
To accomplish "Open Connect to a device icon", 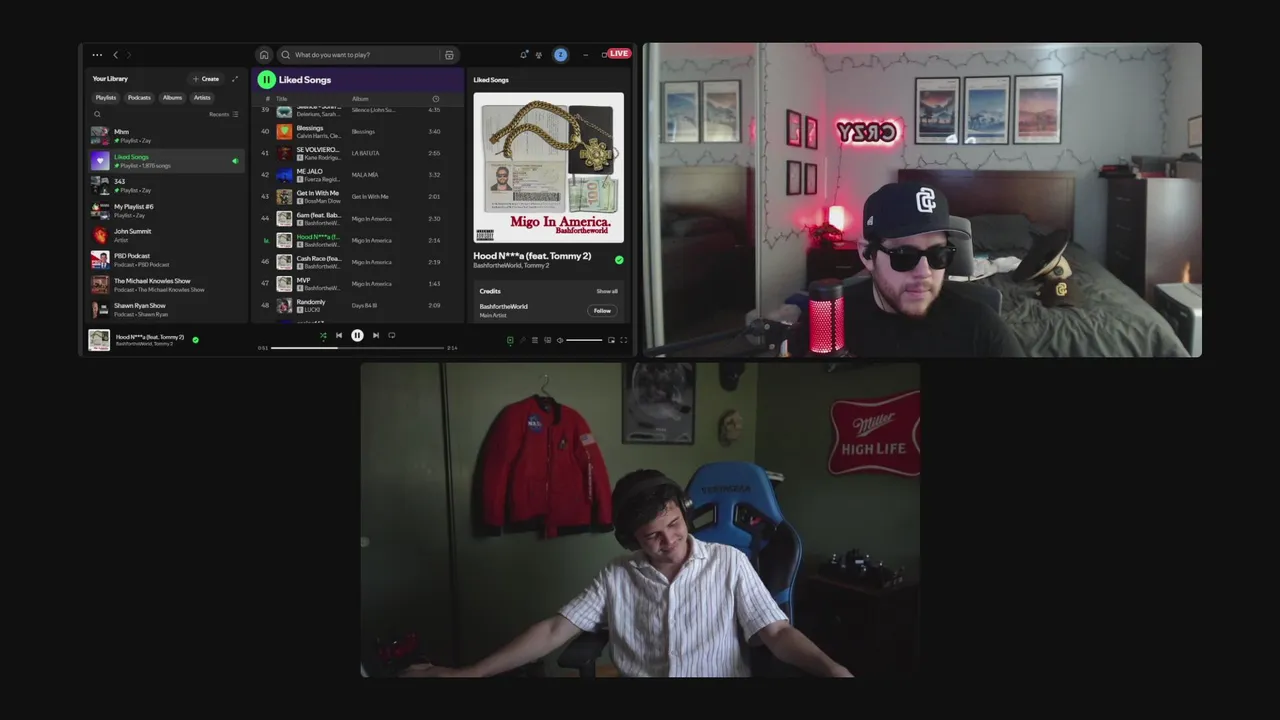I will click(x=547, y=340).
